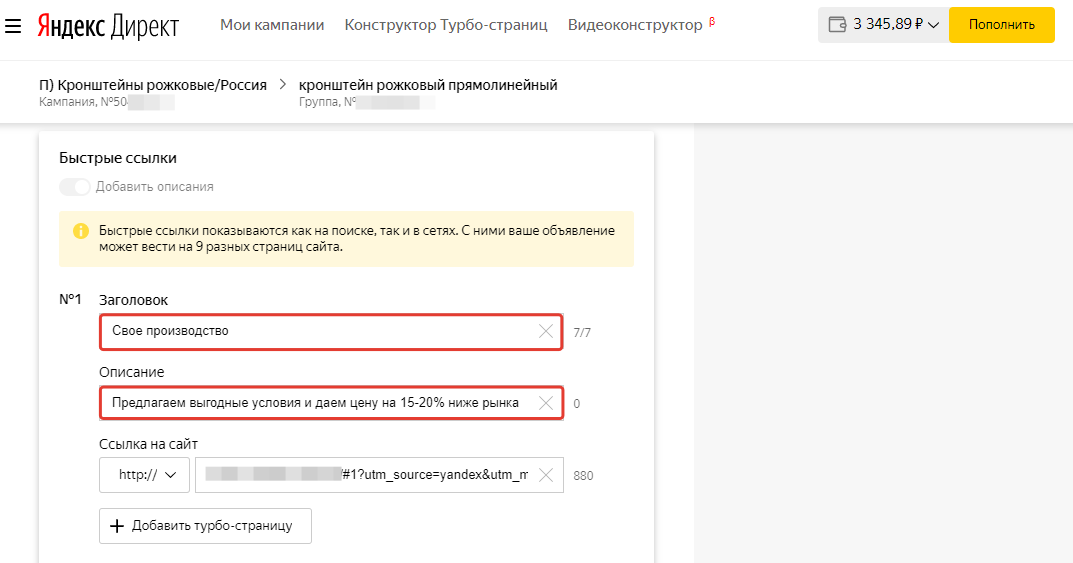Click the lightbulb hint icon in notice
Image resolution: width=1073 pixels, height=563 pixels.
(80, 232)
